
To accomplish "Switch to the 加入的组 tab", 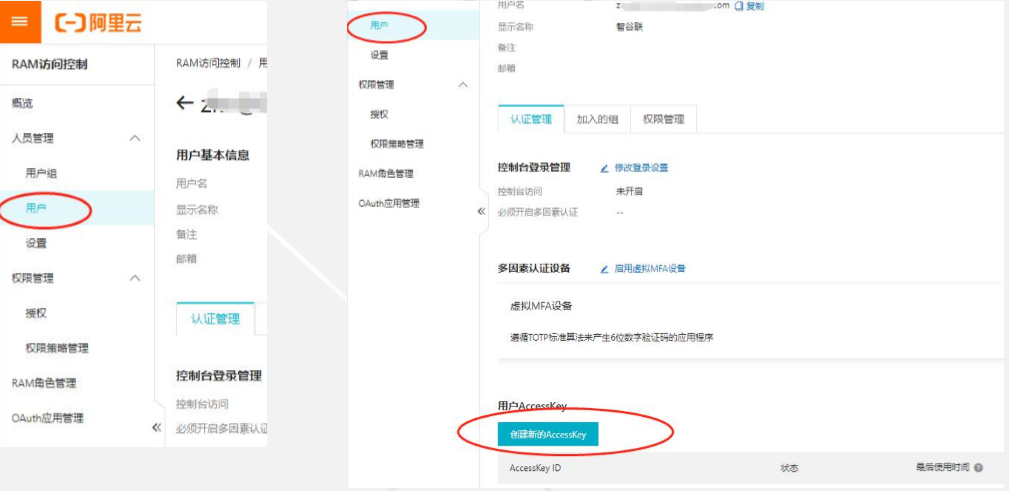I will point(597,119).
